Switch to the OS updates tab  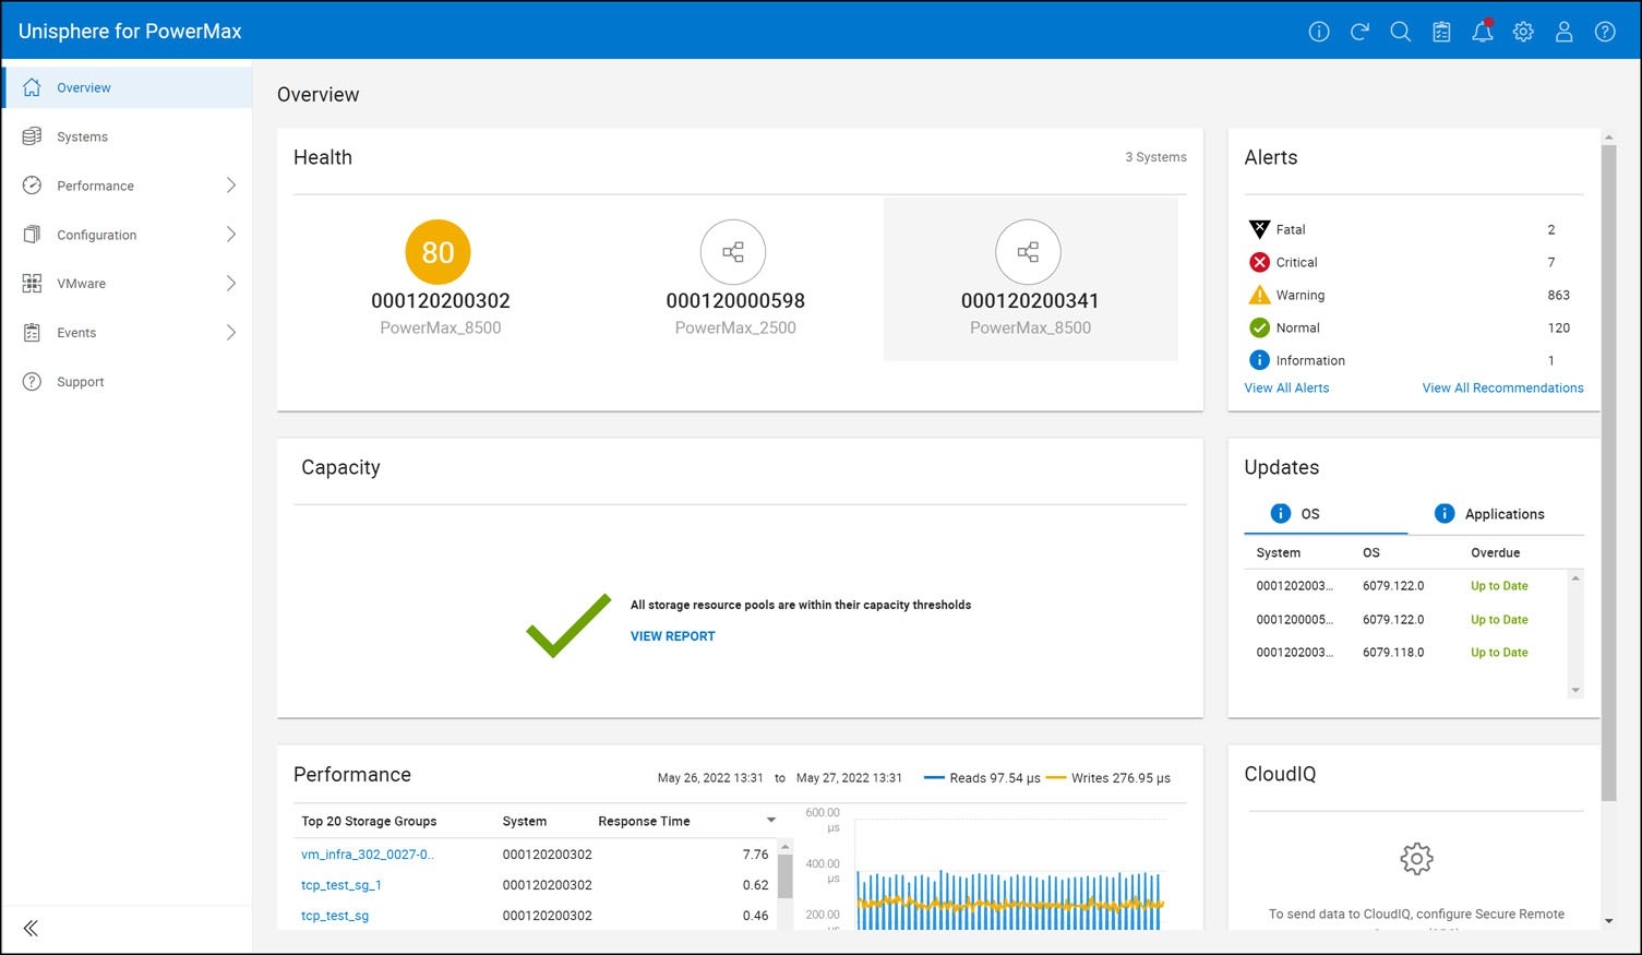coord(1326,514)
